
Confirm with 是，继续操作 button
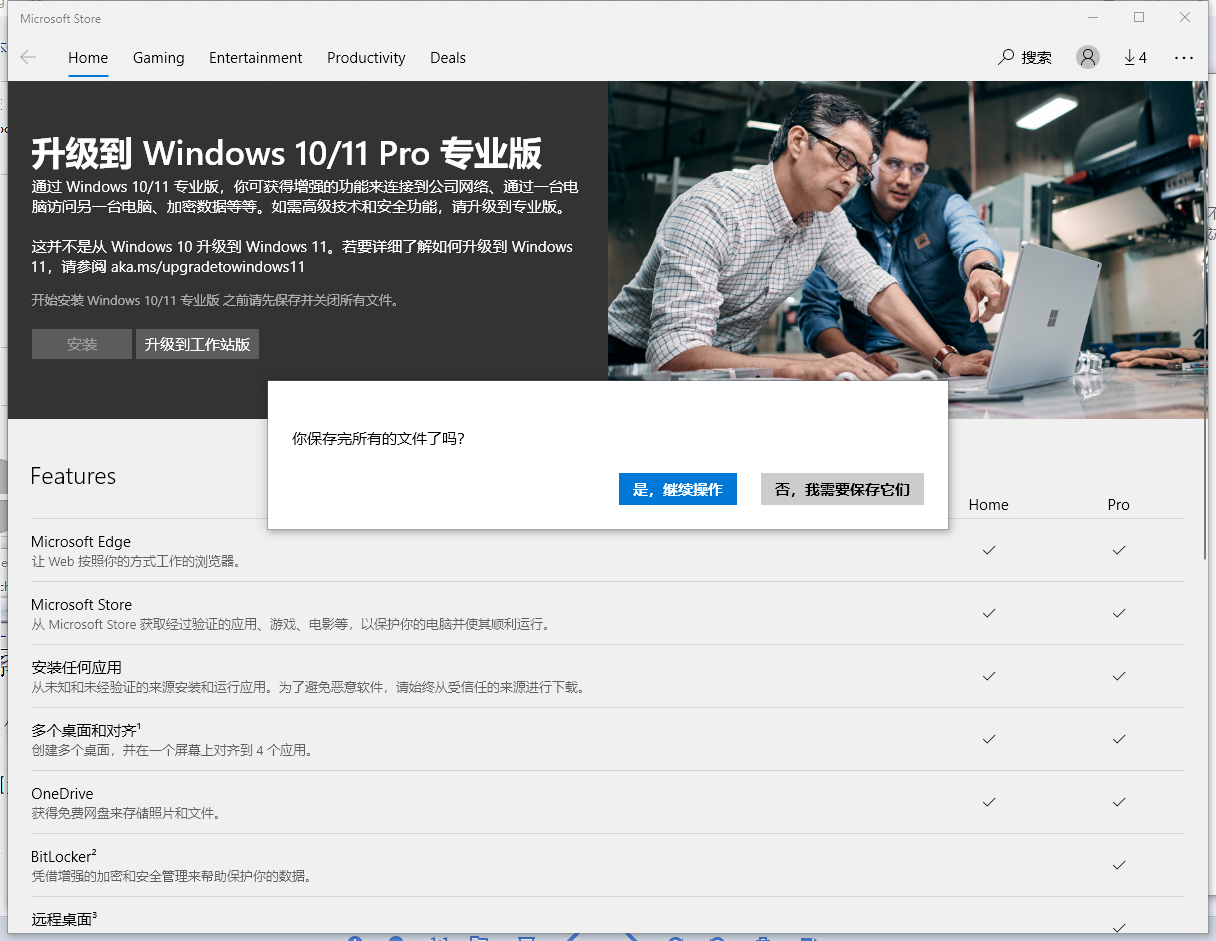pos(677,489)
